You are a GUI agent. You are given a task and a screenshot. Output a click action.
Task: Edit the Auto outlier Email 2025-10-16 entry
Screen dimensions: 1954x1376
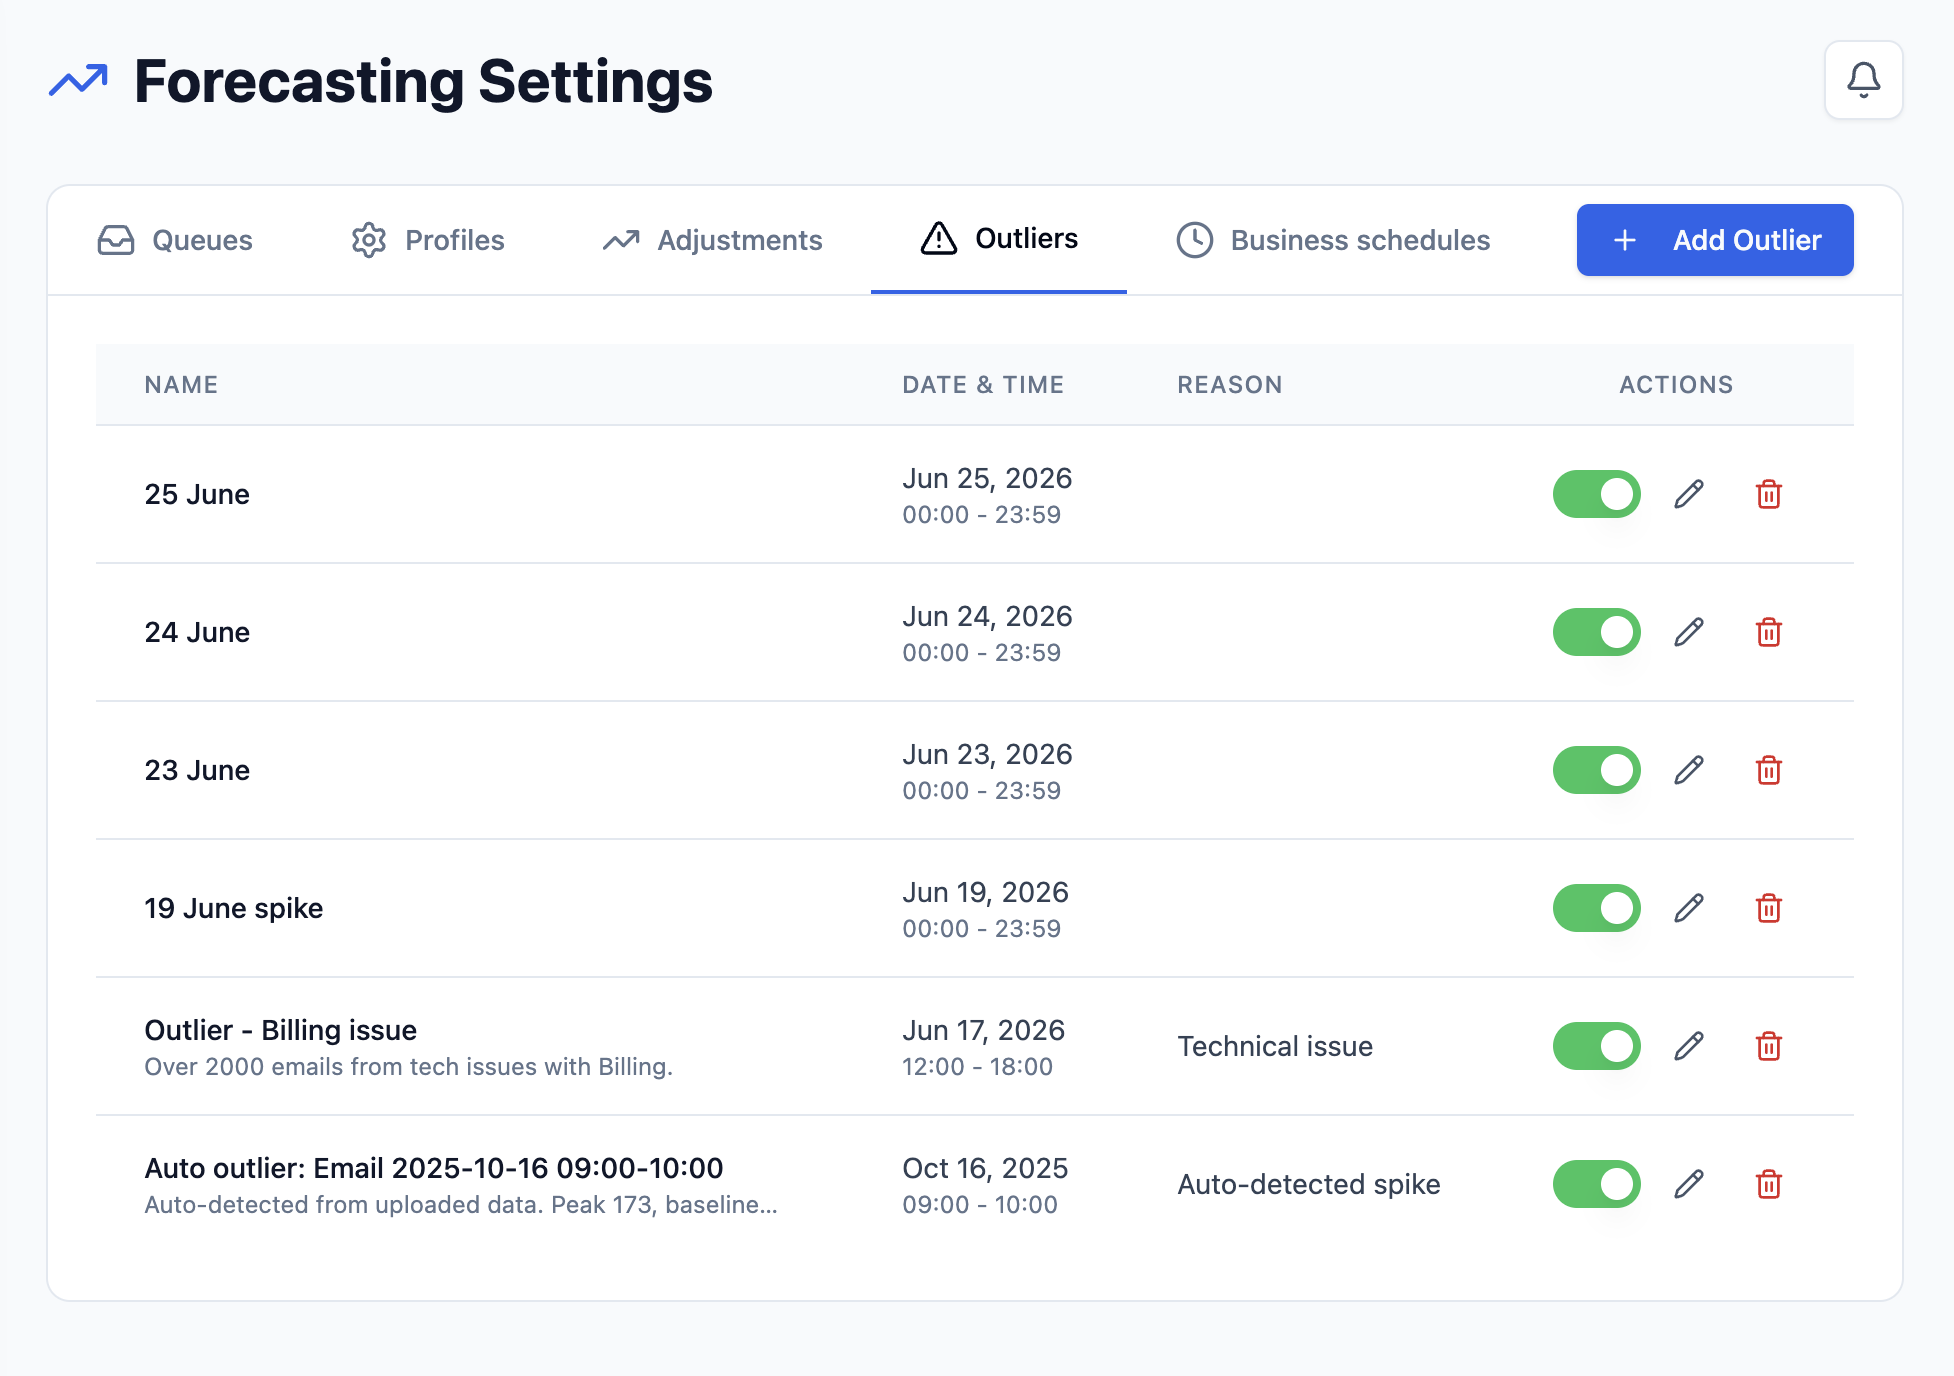[x=1689, y=1184]
